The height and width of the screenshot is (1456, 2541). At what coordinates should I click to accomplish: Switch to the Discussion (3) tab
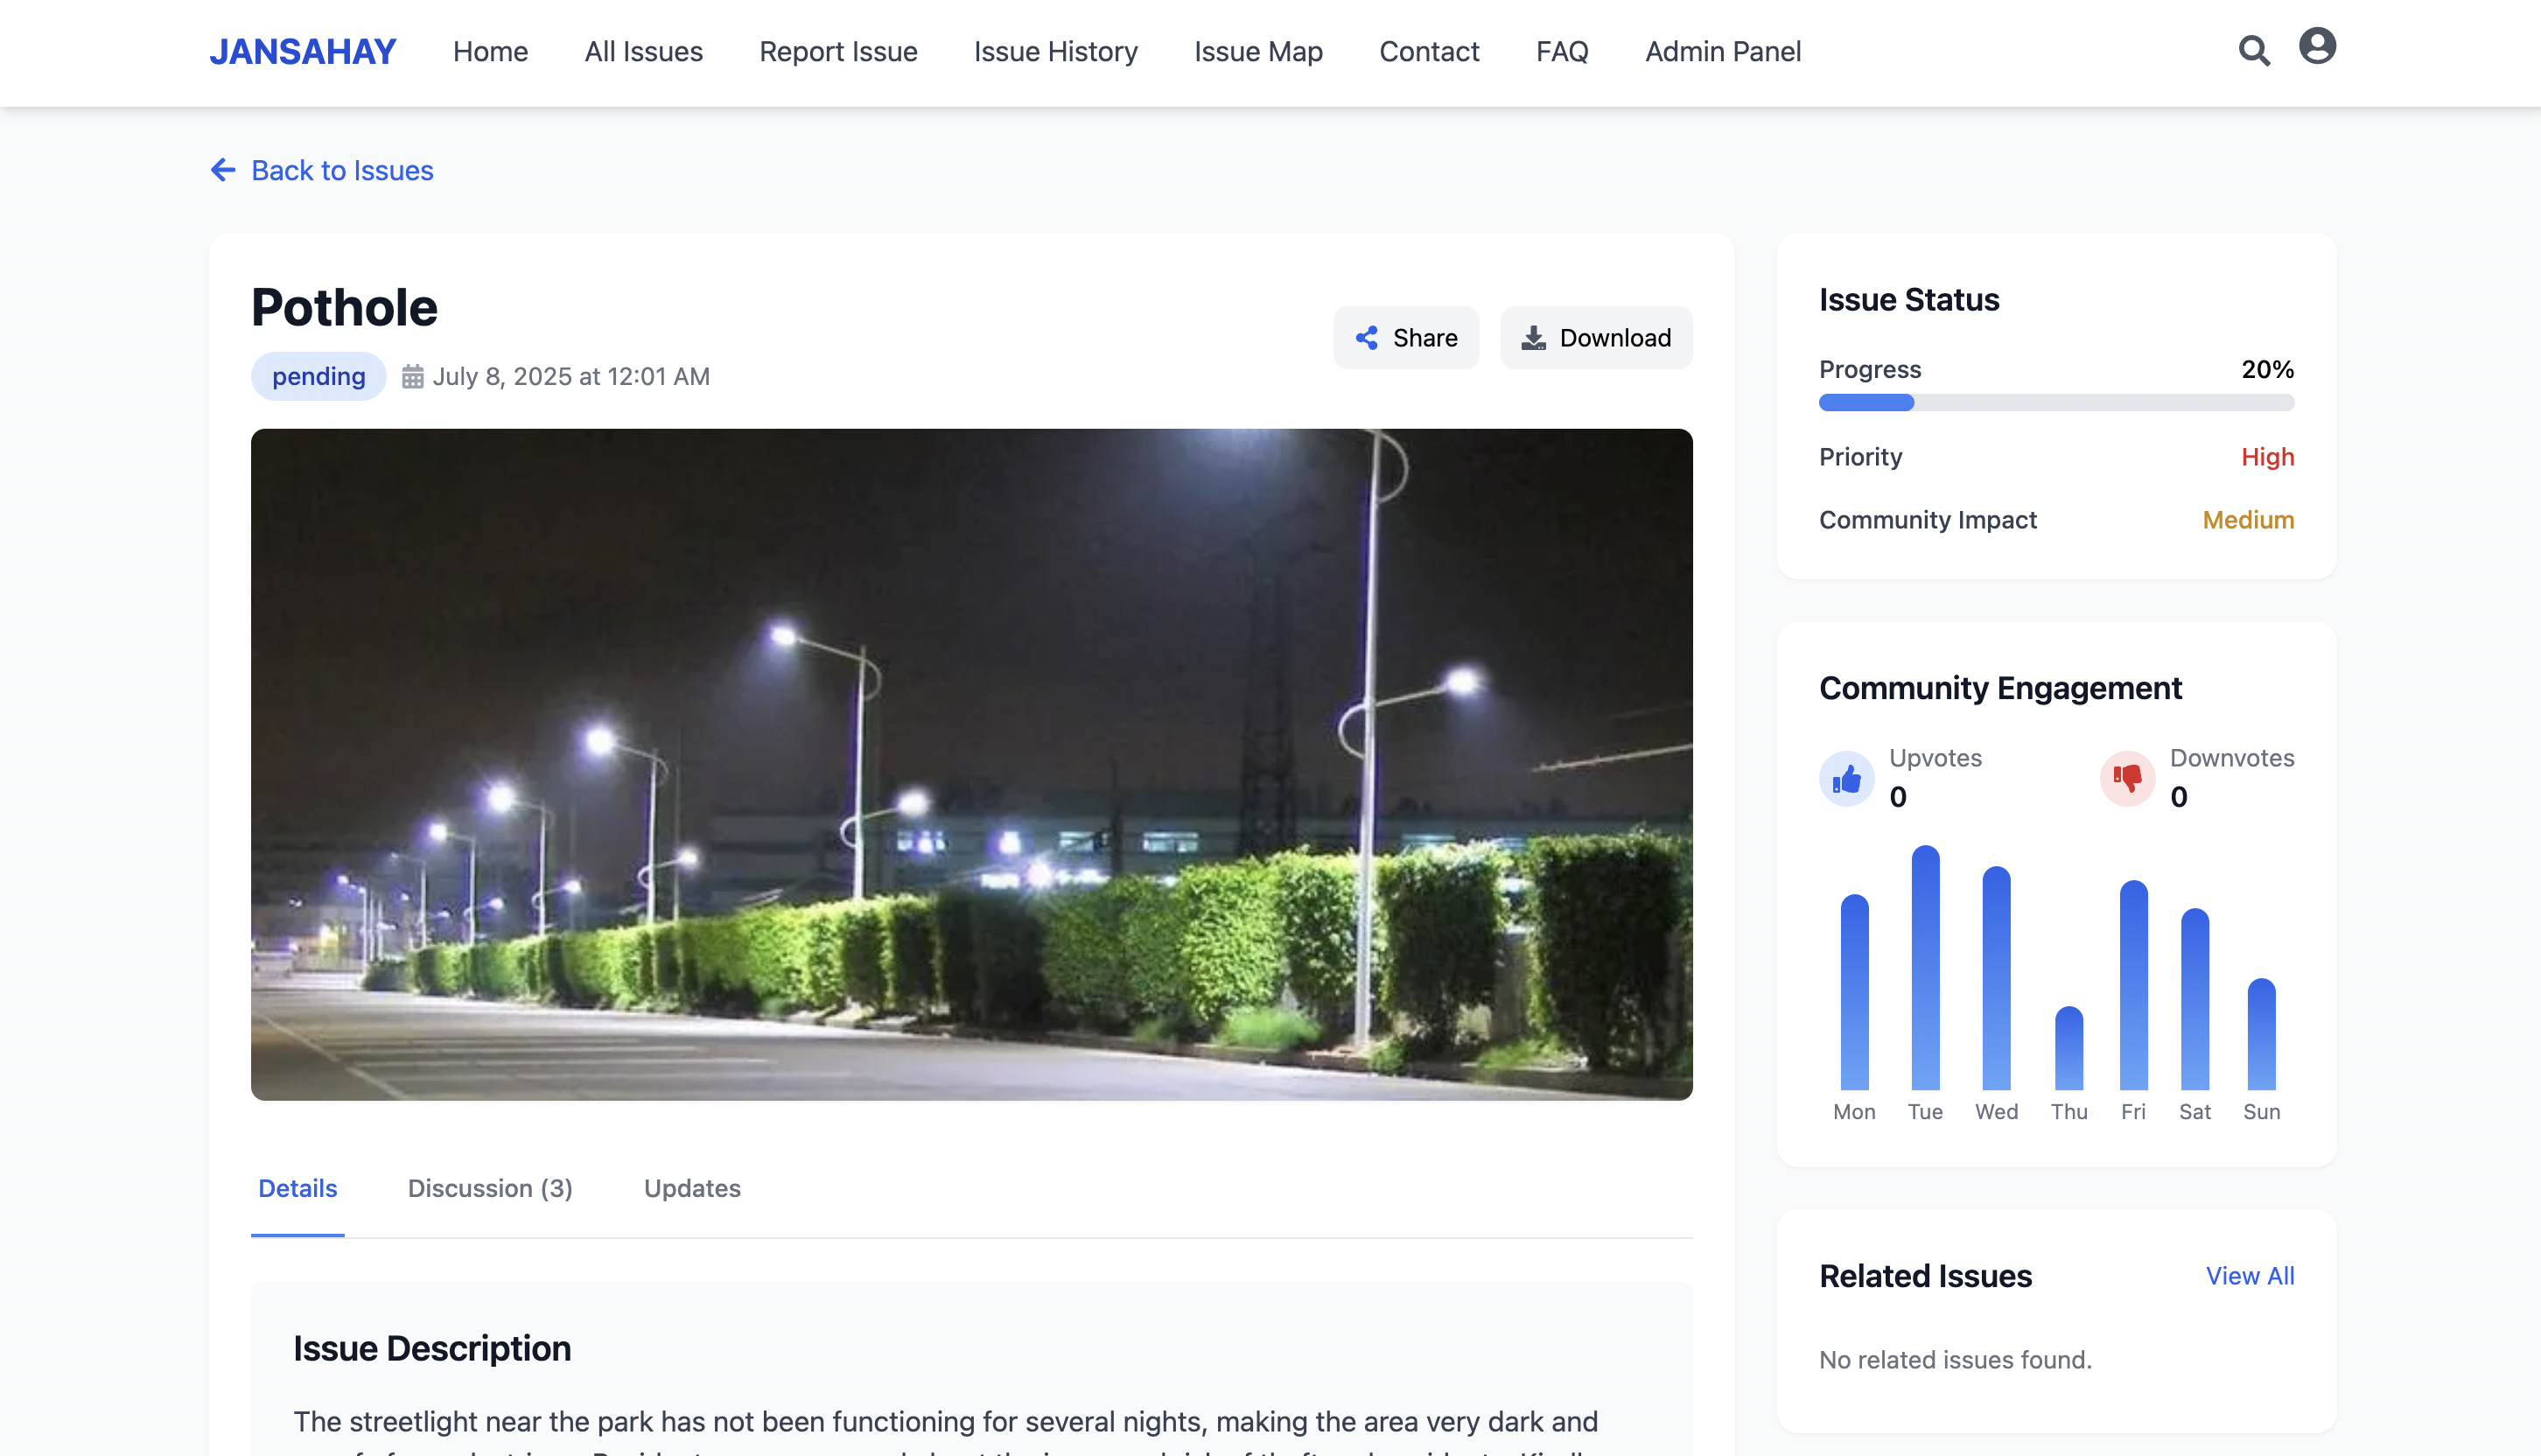click(x=490, y=1188)
